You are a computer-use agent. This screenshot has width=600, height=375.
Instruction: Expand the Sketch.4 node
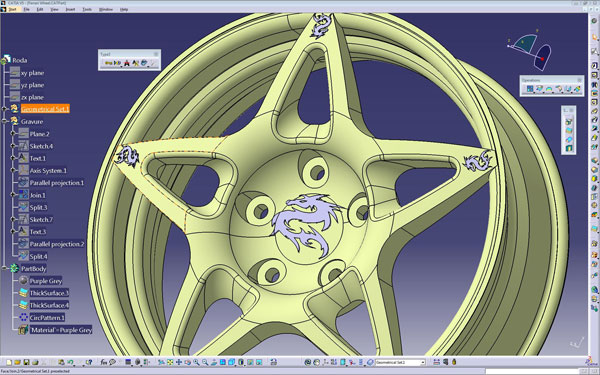tap(13, 146)
